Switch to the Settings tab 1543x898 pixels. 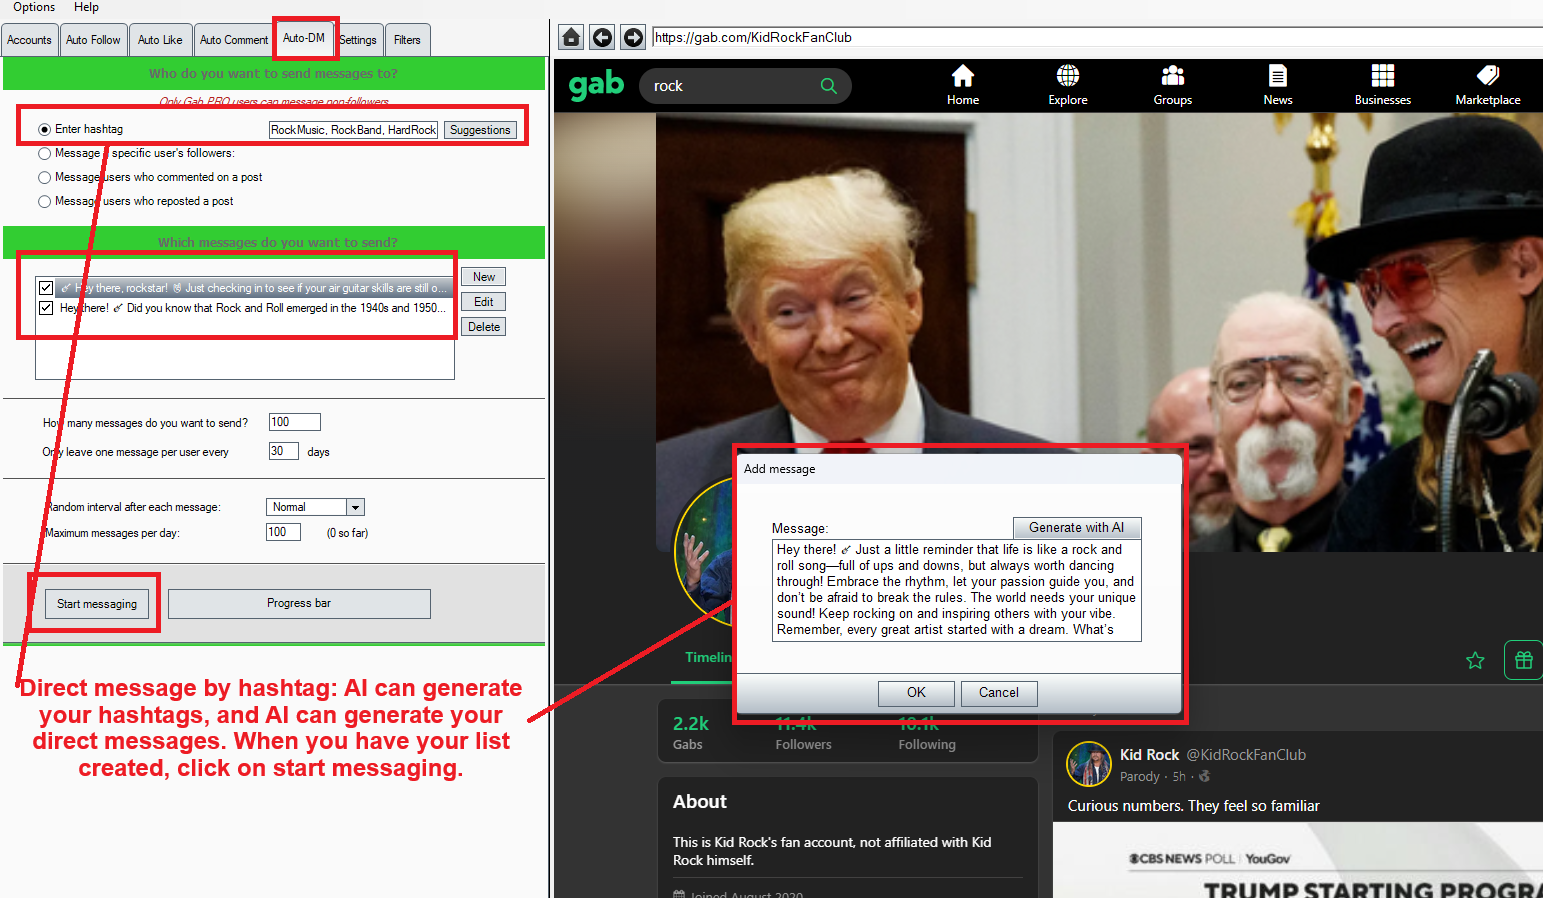[358, 40]
